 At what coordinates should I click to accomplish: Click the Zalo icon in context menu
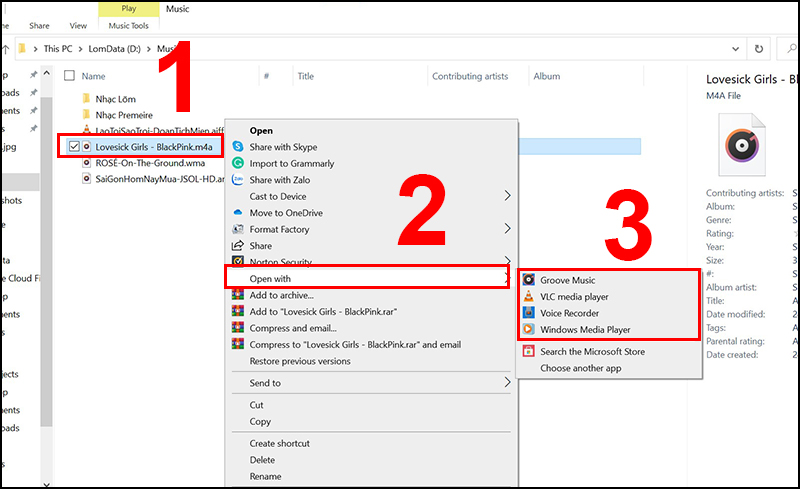coord(238,179)
